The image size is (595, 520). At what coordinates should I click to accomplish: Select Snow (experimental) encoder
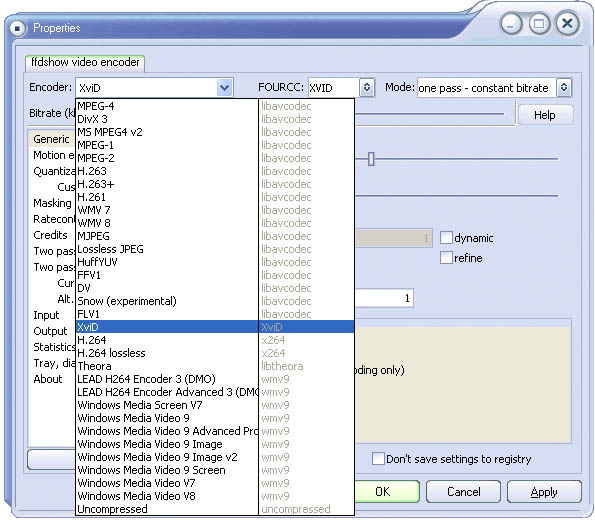click(215, 301)
